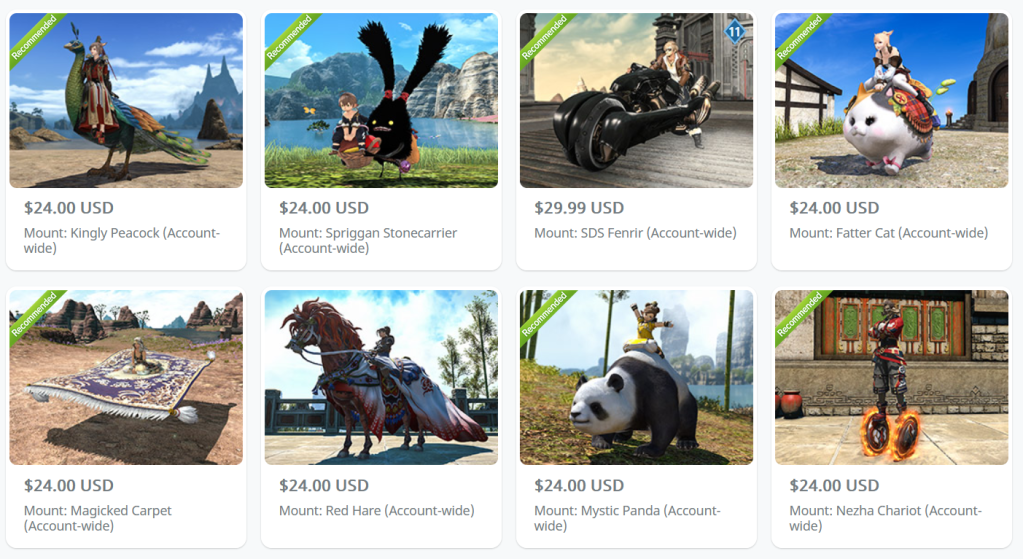The height and width of the screenshot is (559, 1023).
Task: Open Mount: Mystic Panda title link
Action: click(628, 518)
